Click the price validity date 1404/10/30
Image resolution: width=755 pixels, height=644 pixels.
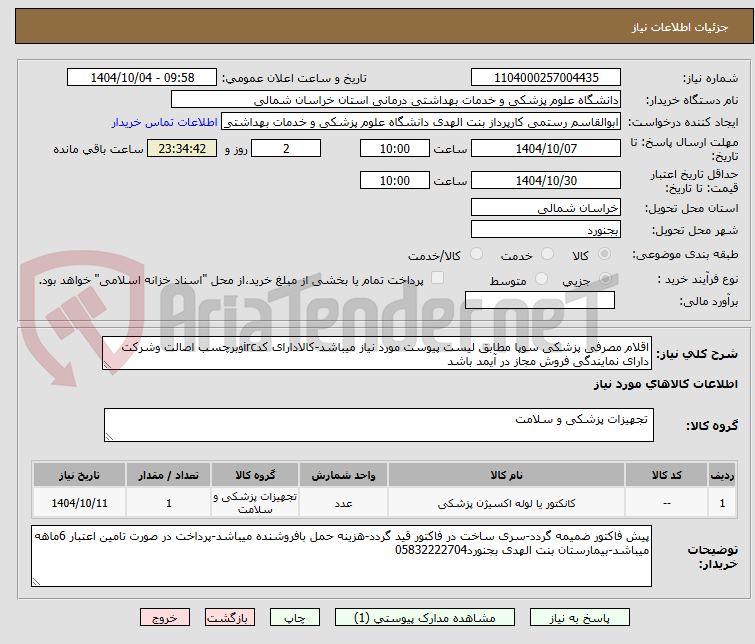click(546, 181)
